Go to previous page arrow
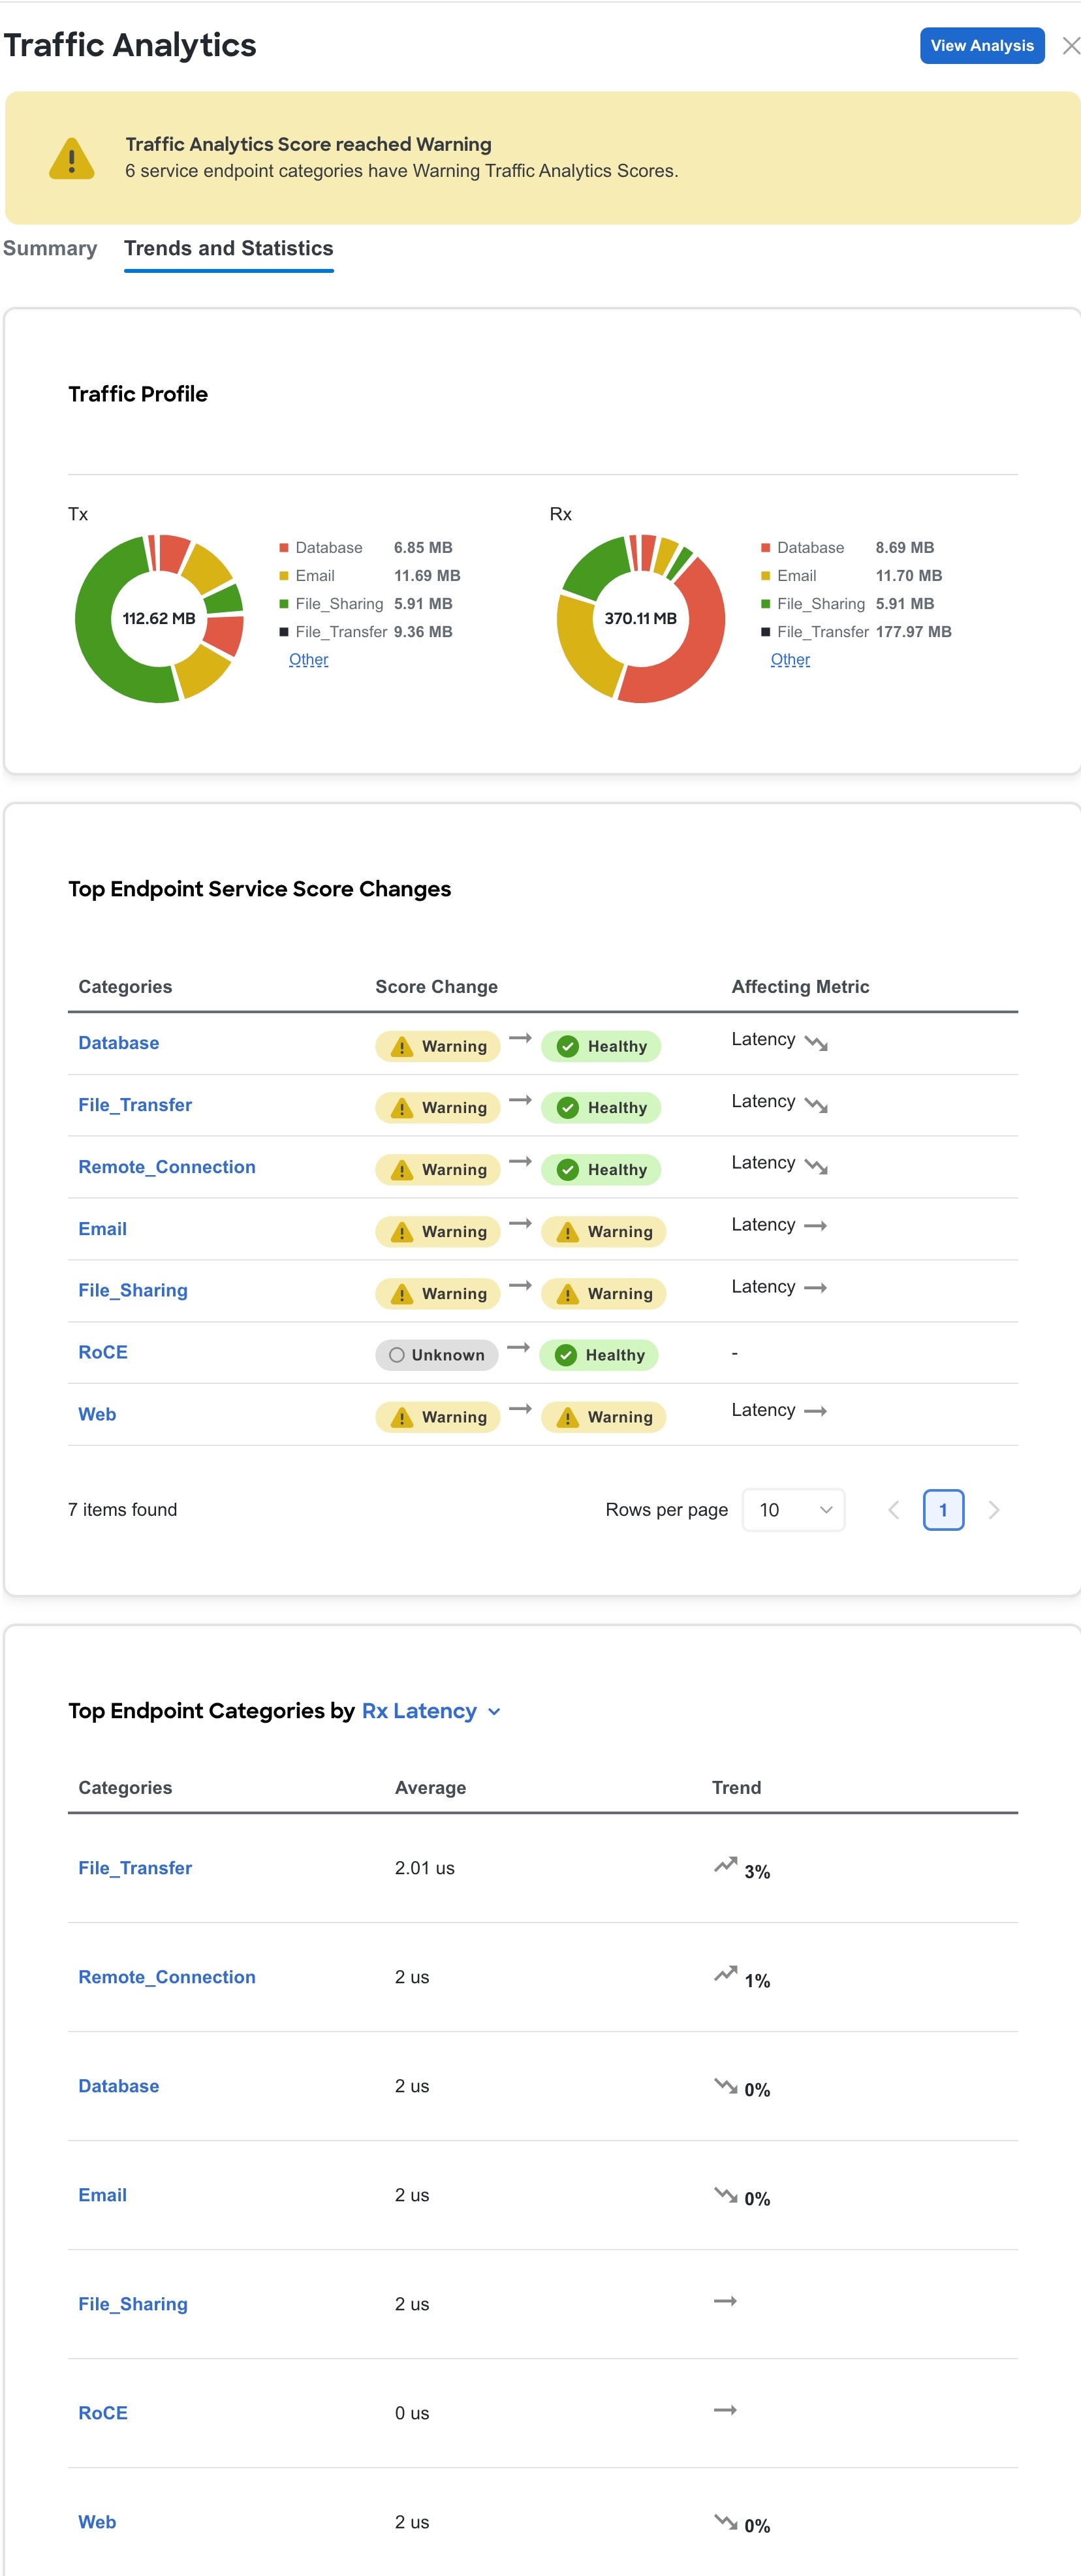The height and width of the screenshot is (2576, 1081). [x=894, y=1510]
